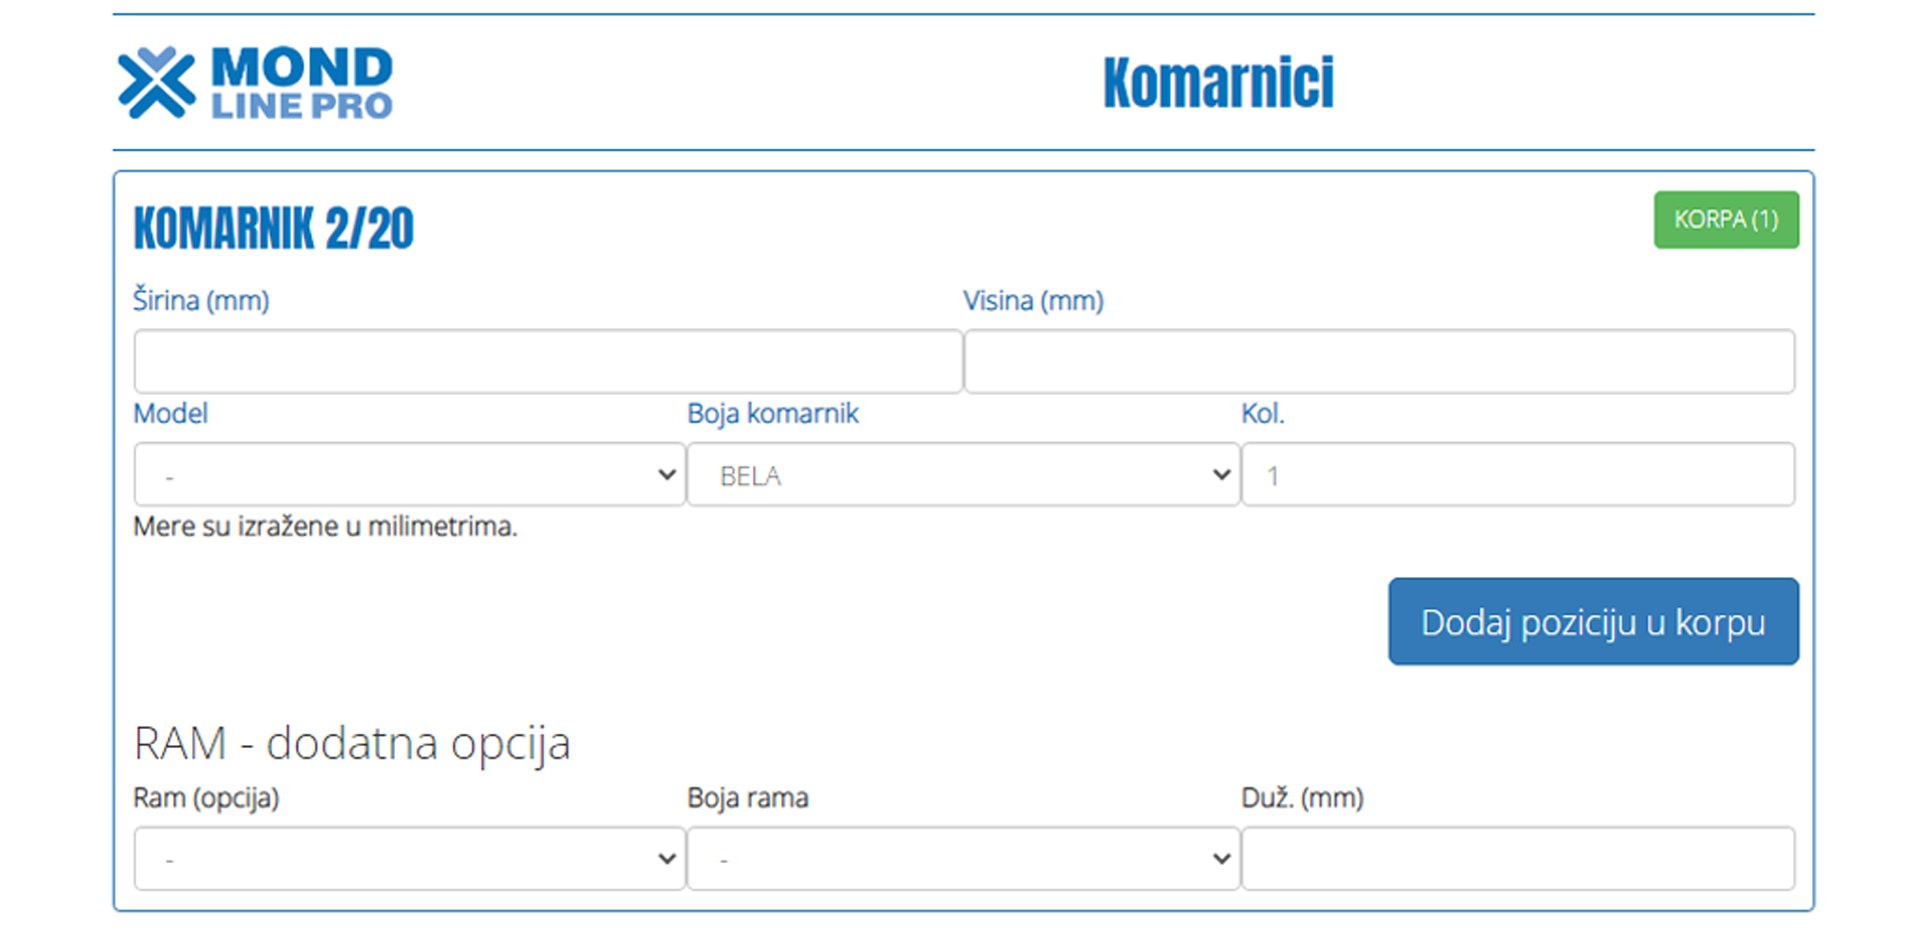Click the Širina (mm) label
Image resolution: width=1920 pixels, height=940 pixels.
(x=201, y=300)
